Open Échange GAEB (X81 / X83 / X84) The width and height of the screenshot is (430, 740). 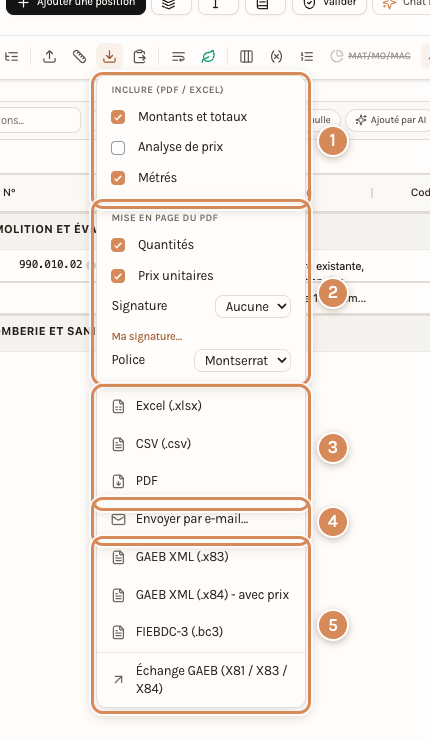coord(201,680)
